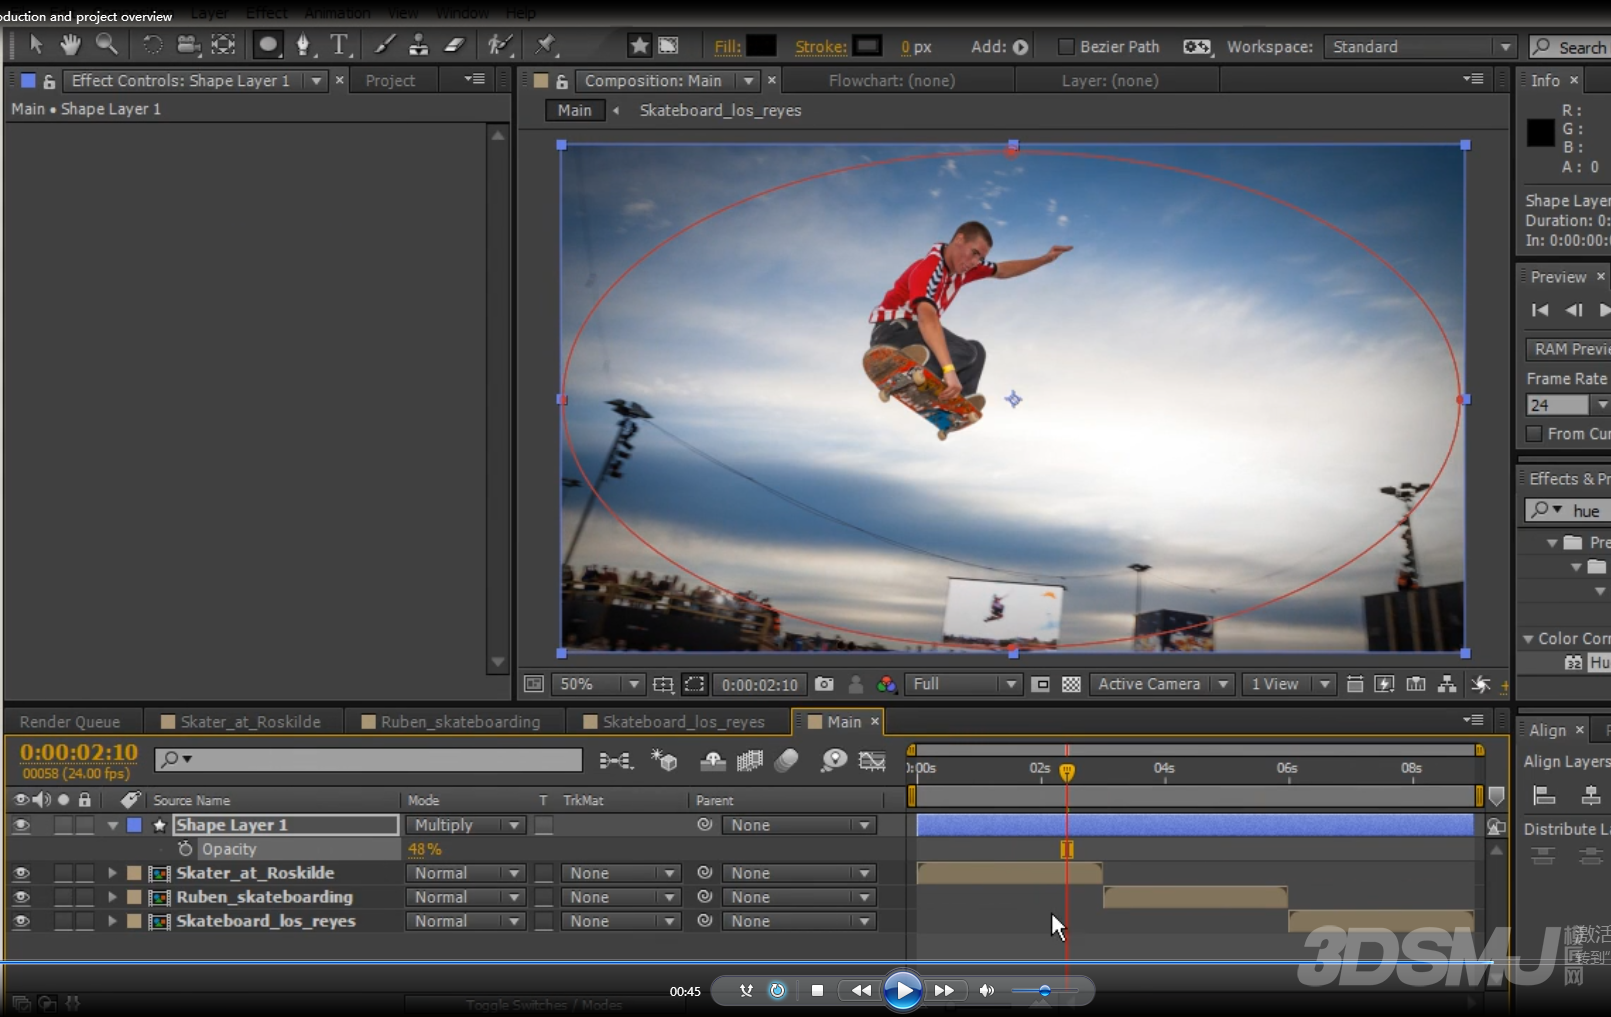Screen dimensions: 1611x1017
Task: Click video player fast forward button
Action: (x=944, y=990)
